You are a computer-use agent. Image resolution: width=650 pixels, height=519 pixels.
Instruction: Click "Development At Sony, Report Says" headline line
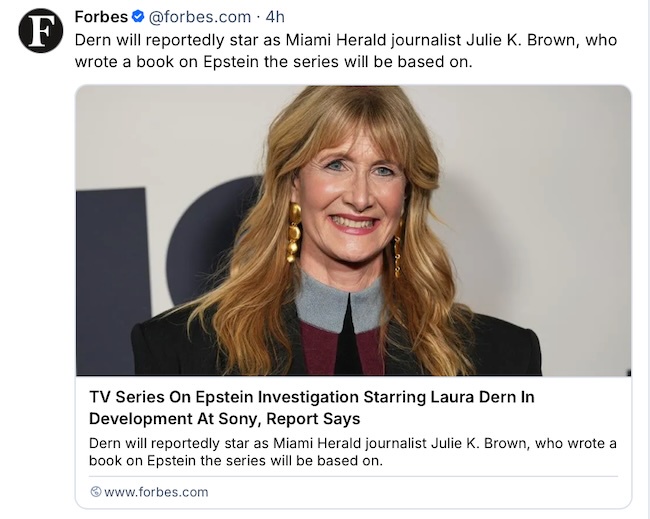pyautogui.click(x=224, y=418)
